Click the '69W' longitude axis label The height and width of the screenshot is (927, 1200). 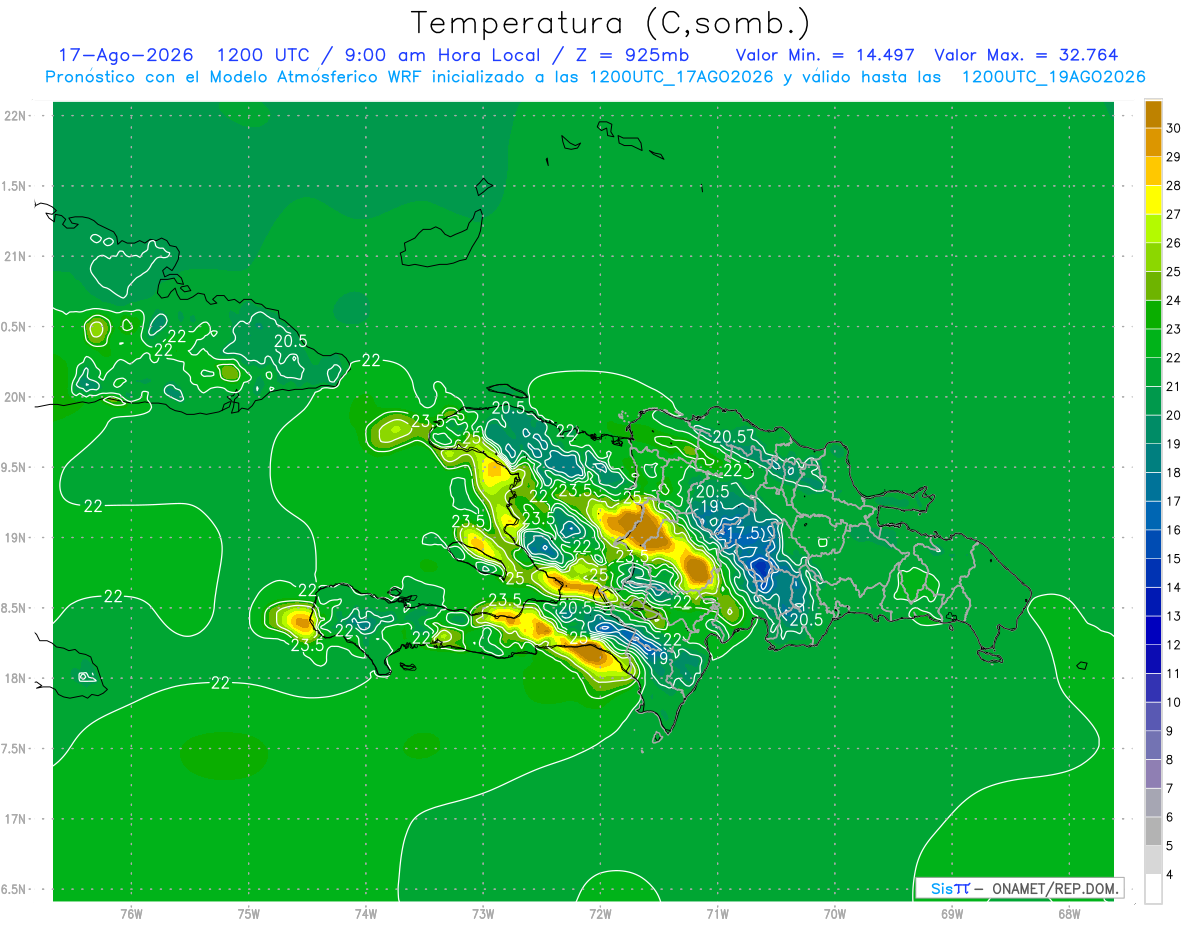(952, 913)
